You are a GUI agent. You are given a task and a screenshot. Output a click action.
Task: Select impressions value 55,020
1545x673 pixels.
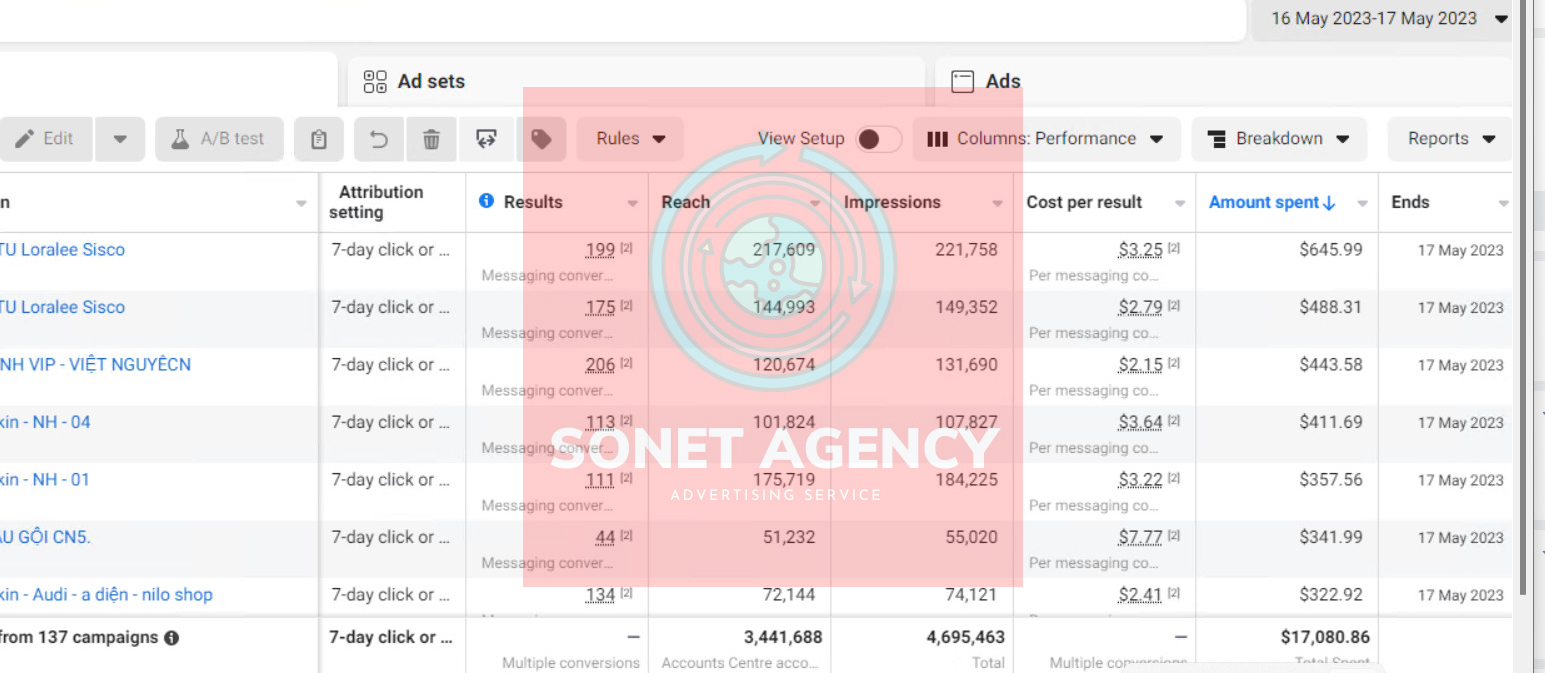pyautogui.click(x=972, y=537)
